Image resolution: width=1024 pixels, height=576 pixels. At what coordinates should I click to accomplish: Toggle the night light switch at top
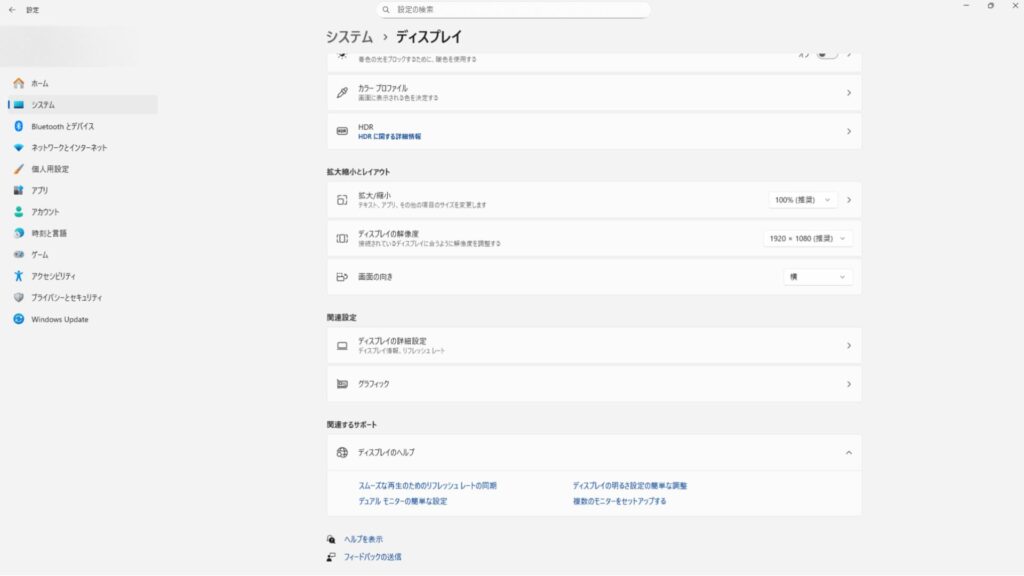pyautogui.click(x=826, y=54)
